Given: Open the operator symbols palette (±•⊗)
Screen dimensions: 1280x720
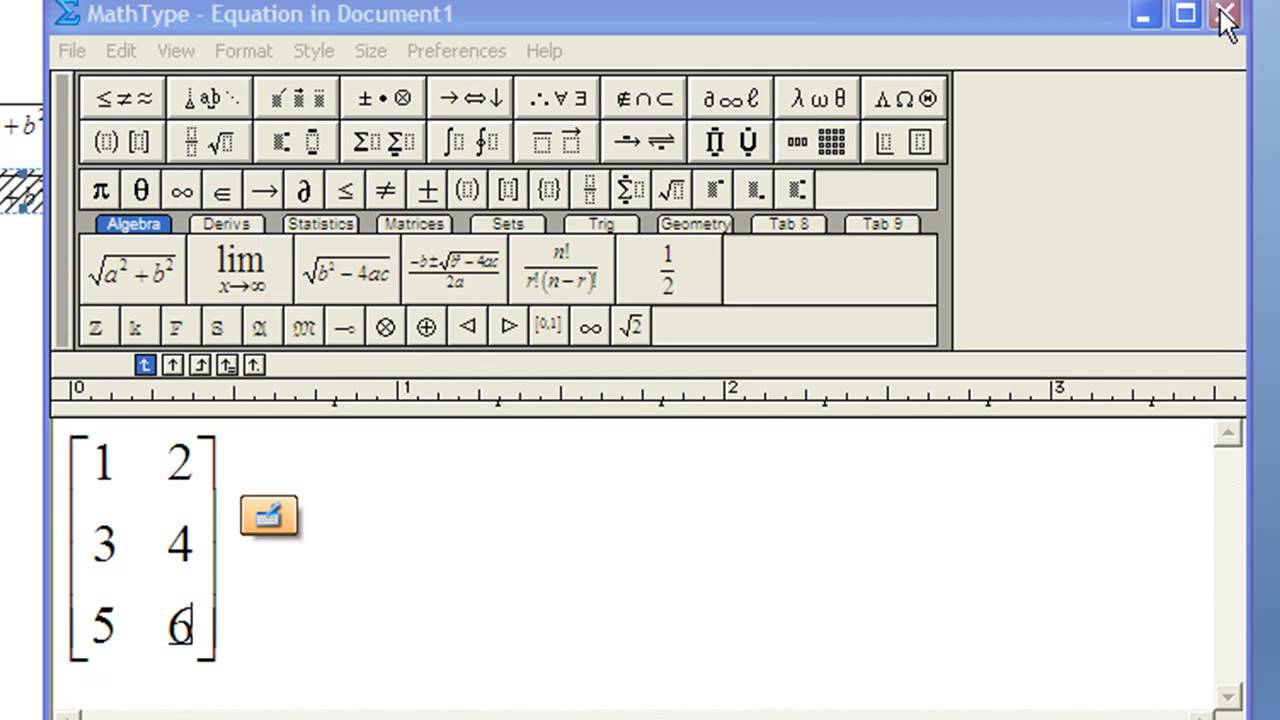Looking at the screenshot, I should [x=384, y=98].
